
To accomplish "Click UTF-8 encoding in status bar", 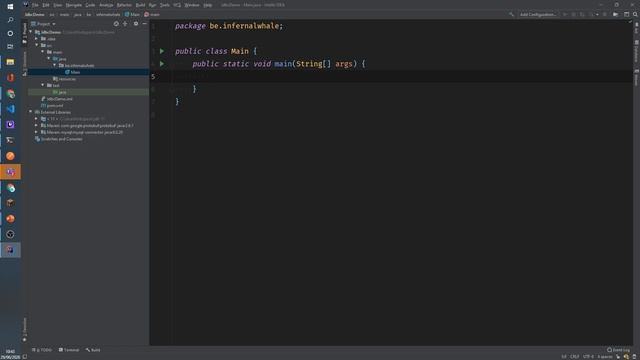I will tap(589, 356).
